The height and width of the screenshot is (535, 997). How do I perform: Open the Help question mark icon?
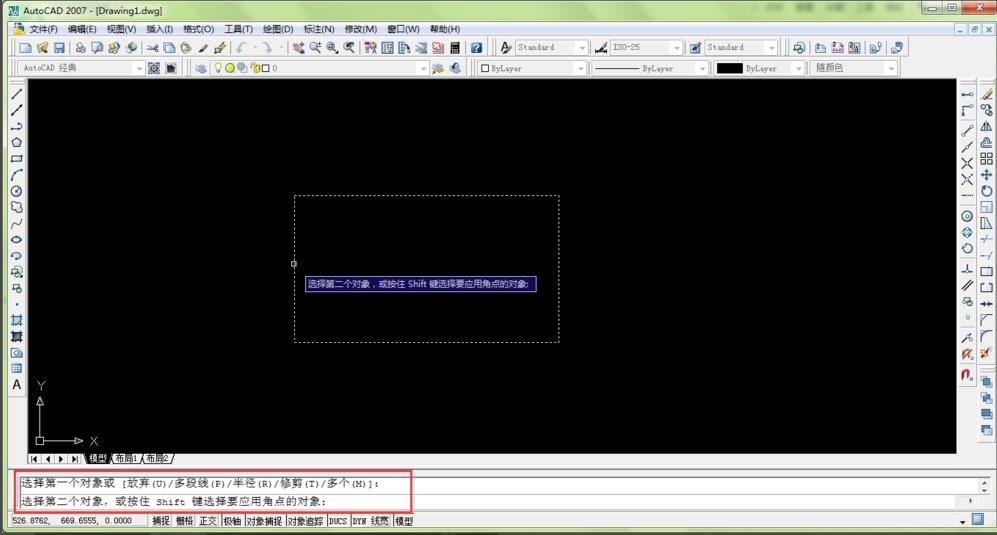coord(476,48)
